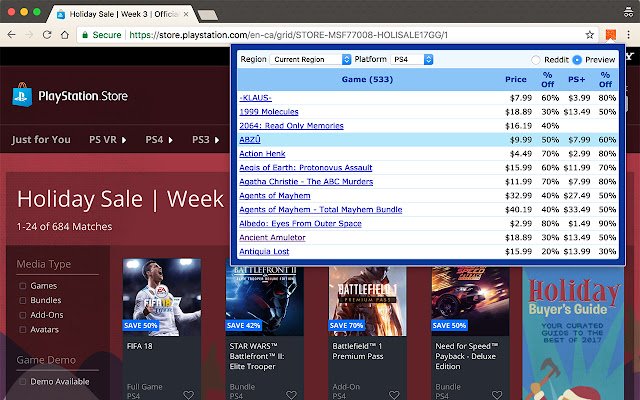Viewport: 640px width, 400px height.
Task: Open the FIFA 18 cover thumbnail
Action: pos(162,297)
